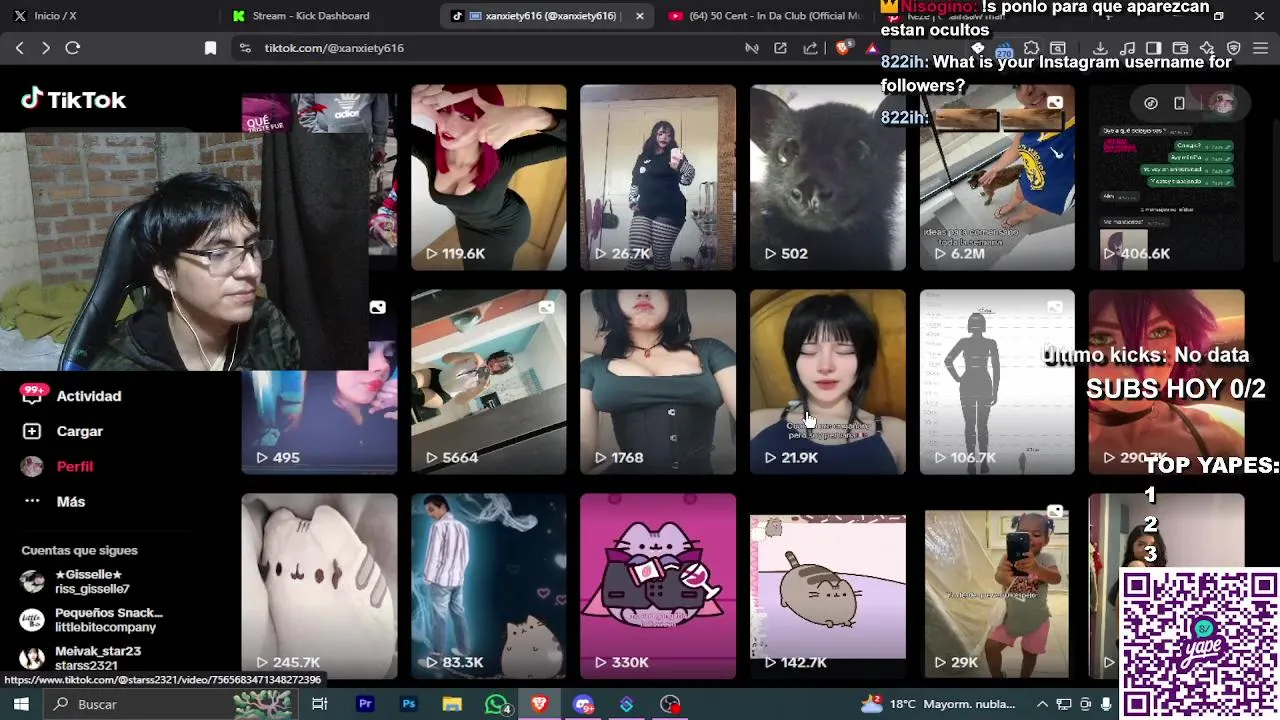Open the Windows Start menu
The width and height of the screenshot is (1280, 720).
[21, 704]
